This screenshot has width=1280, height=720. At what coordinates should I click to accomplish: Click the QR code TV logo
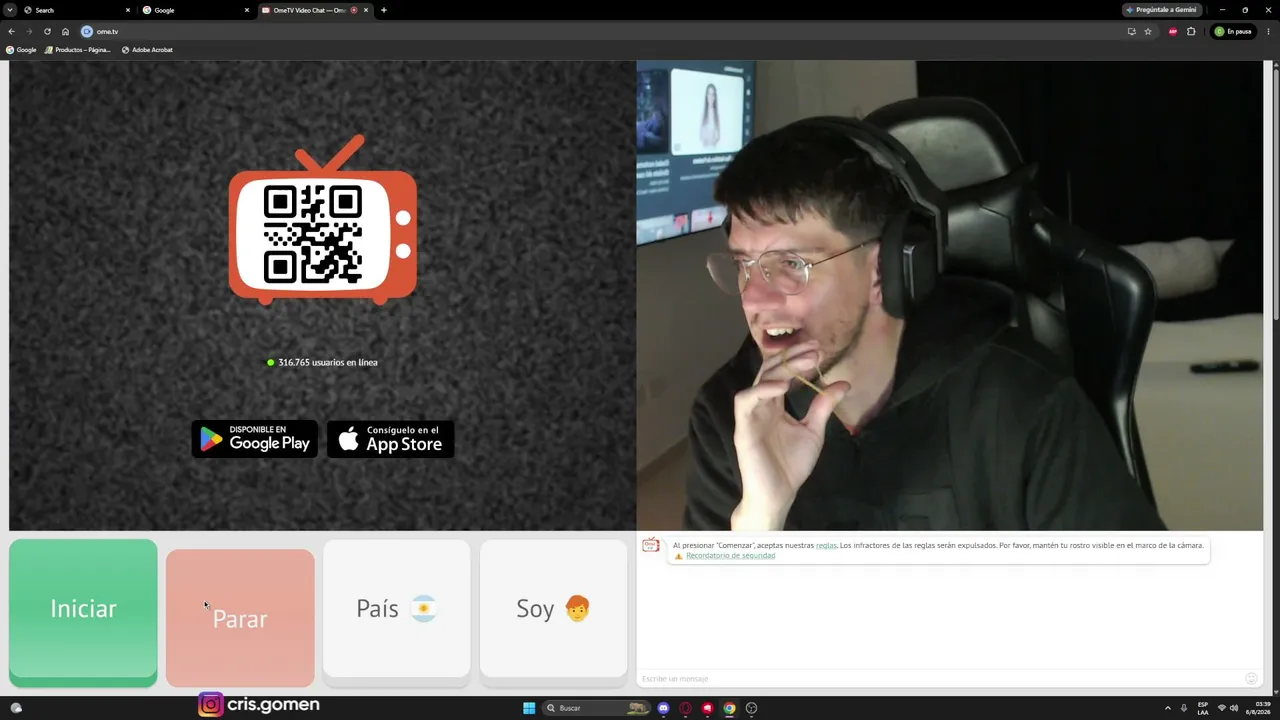(x=322, y=220)
